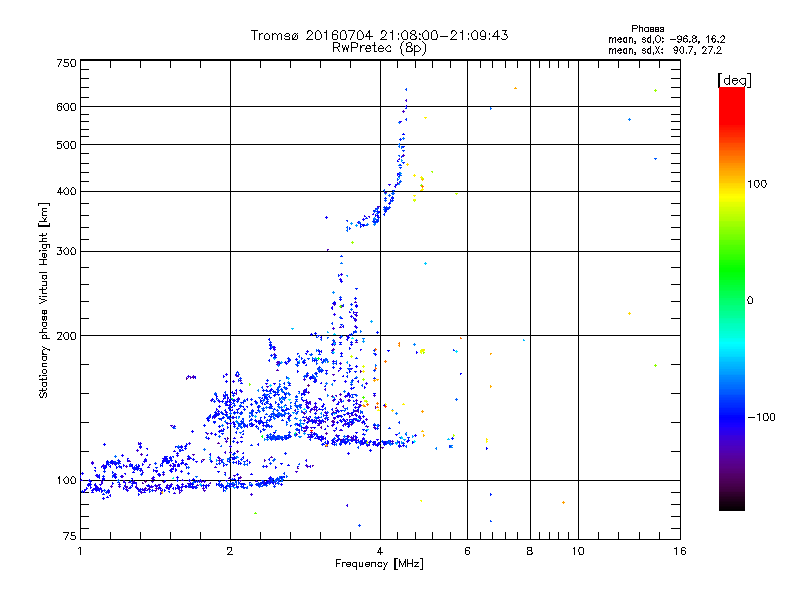Click the 'mean, sd,O: -96.8, 16.2' line
The height and width of the screenshot is (600, 800).
point(666,39)
